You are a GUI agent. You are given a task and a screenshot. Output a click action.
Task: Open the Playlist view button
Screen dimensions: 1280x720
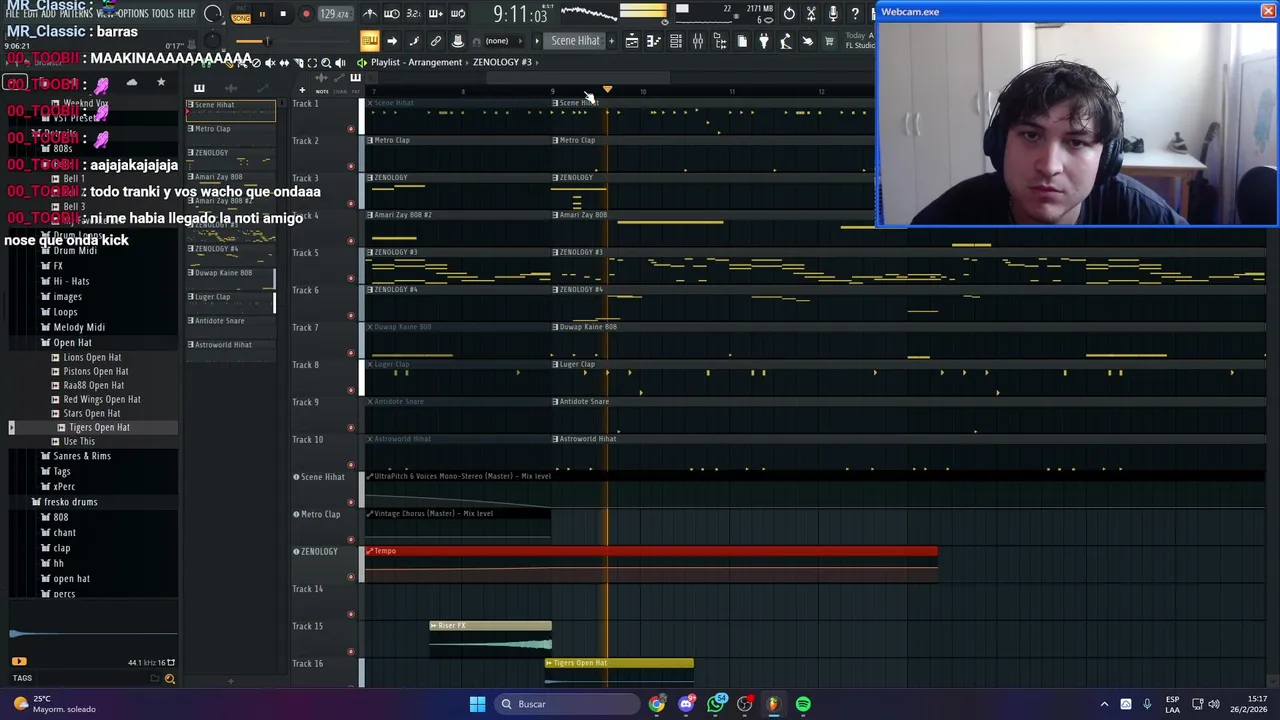pyautogui.click(x=632, y=41)
